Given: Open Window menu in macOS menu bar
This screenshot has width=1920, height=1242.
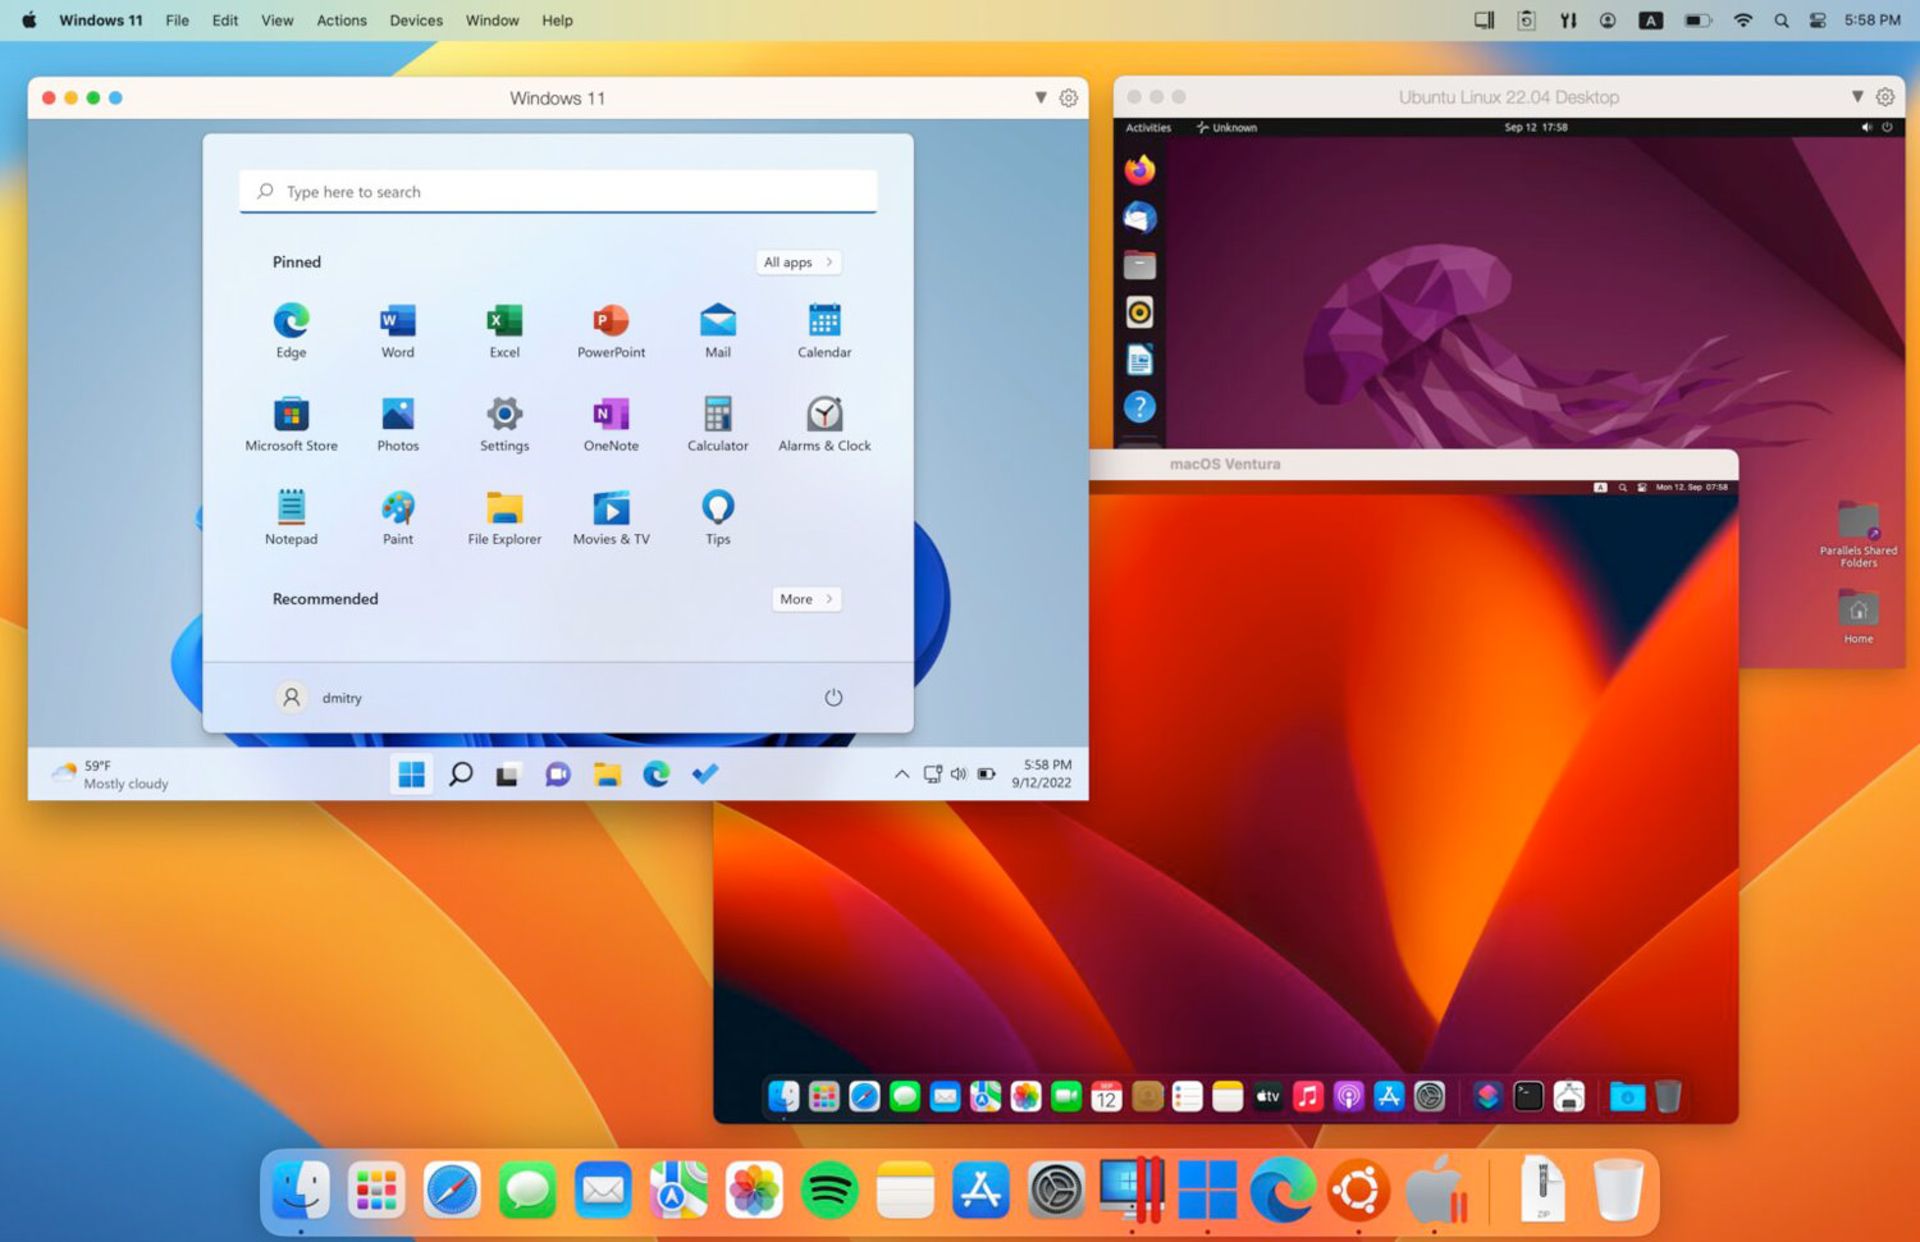Looking at the screenshot, I should (493, 18).
